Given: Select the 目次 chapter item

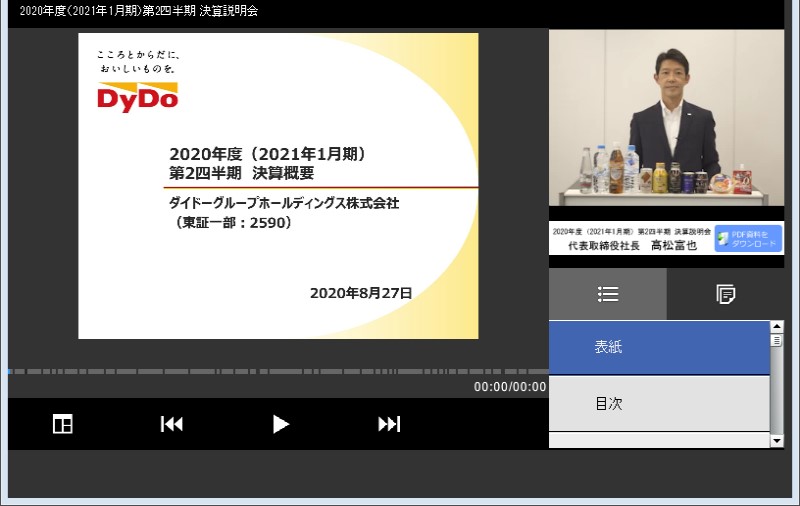Looking at the screenshot, I should 659,403.
